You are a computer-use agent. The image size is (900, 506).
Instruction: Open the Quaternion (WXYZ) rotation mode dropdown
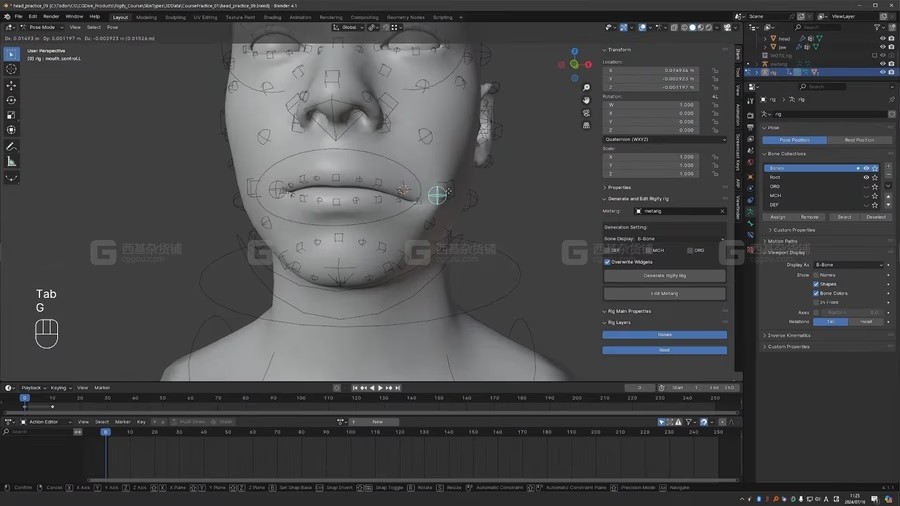tap(665, 139)
